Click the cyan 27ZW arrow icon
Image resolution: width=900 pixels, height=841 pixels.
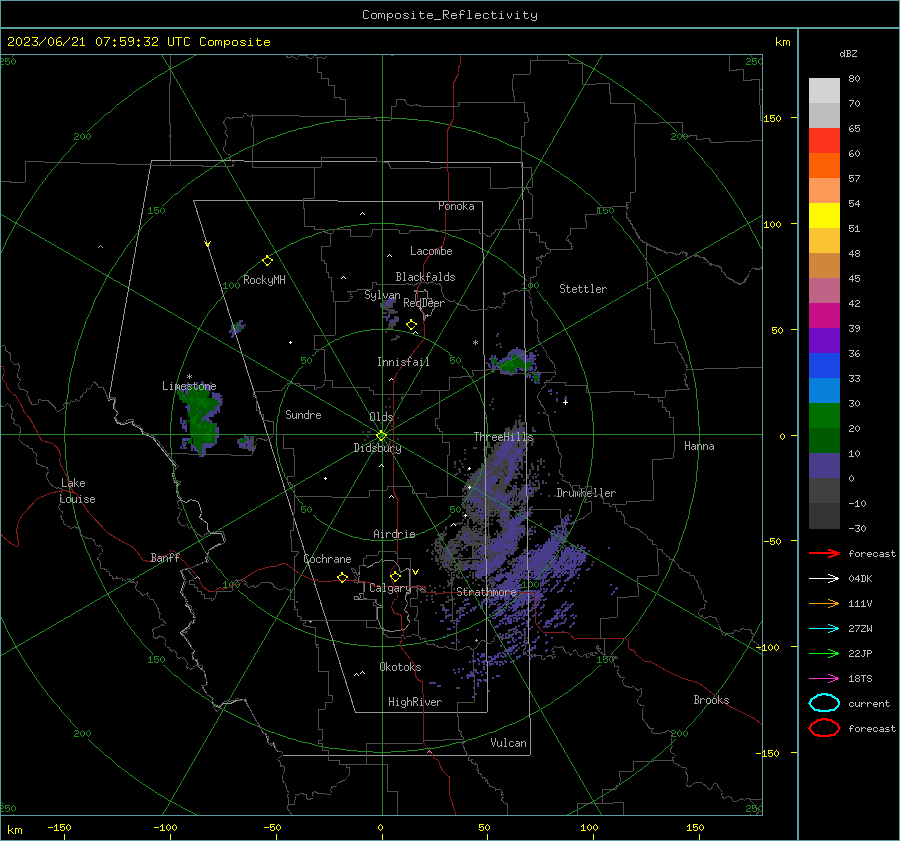[824, 628]
